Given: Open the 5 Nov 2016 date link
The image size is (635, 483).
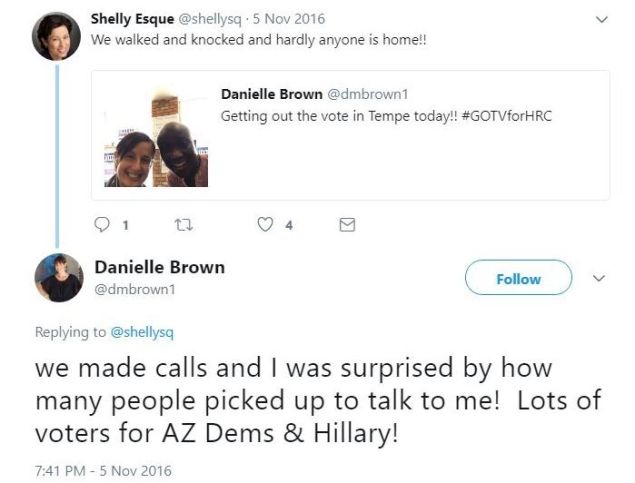Looking at the screenshot, I should click(289, 19).
